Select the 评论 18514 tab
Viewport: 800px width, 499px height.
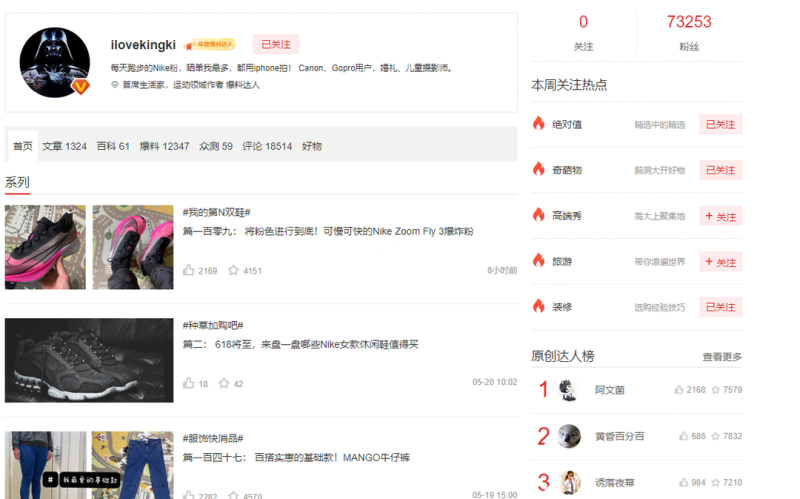tap(267, 146)
